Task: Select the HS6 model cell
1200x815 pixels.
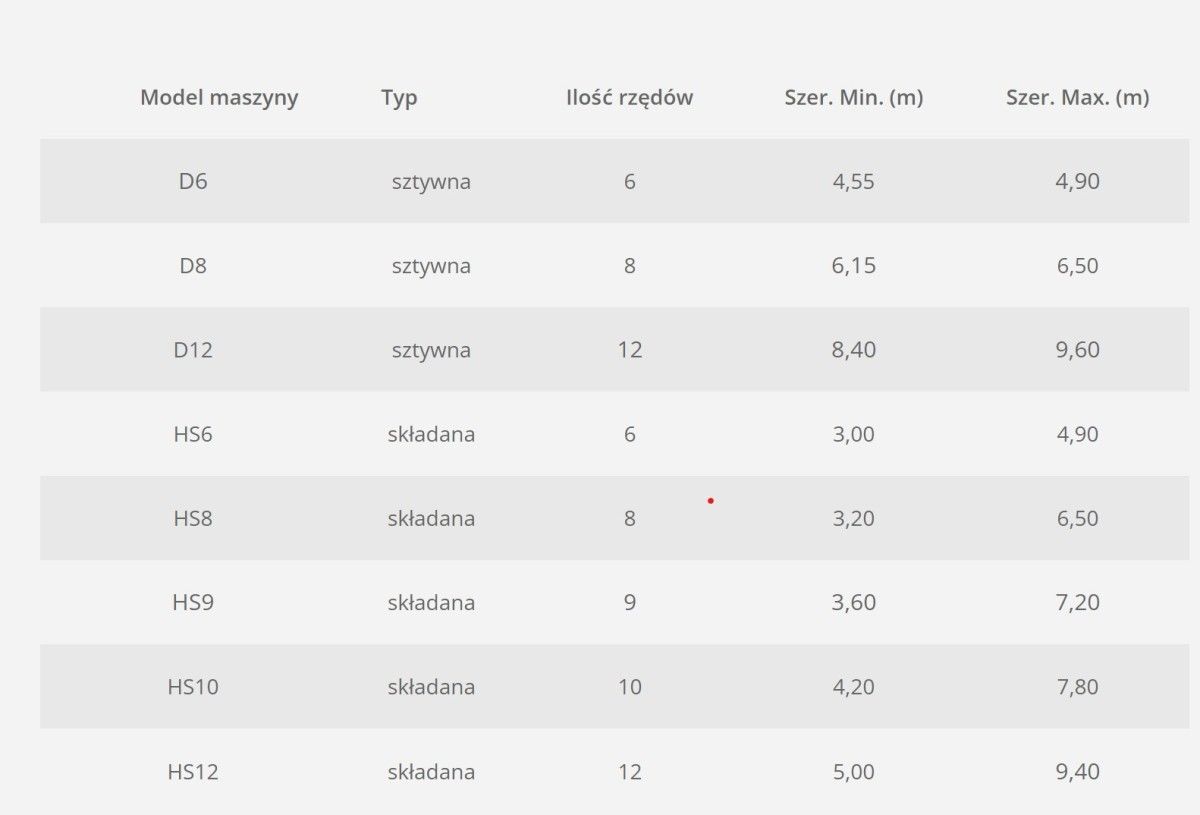Action: click(x=193, y=434)
